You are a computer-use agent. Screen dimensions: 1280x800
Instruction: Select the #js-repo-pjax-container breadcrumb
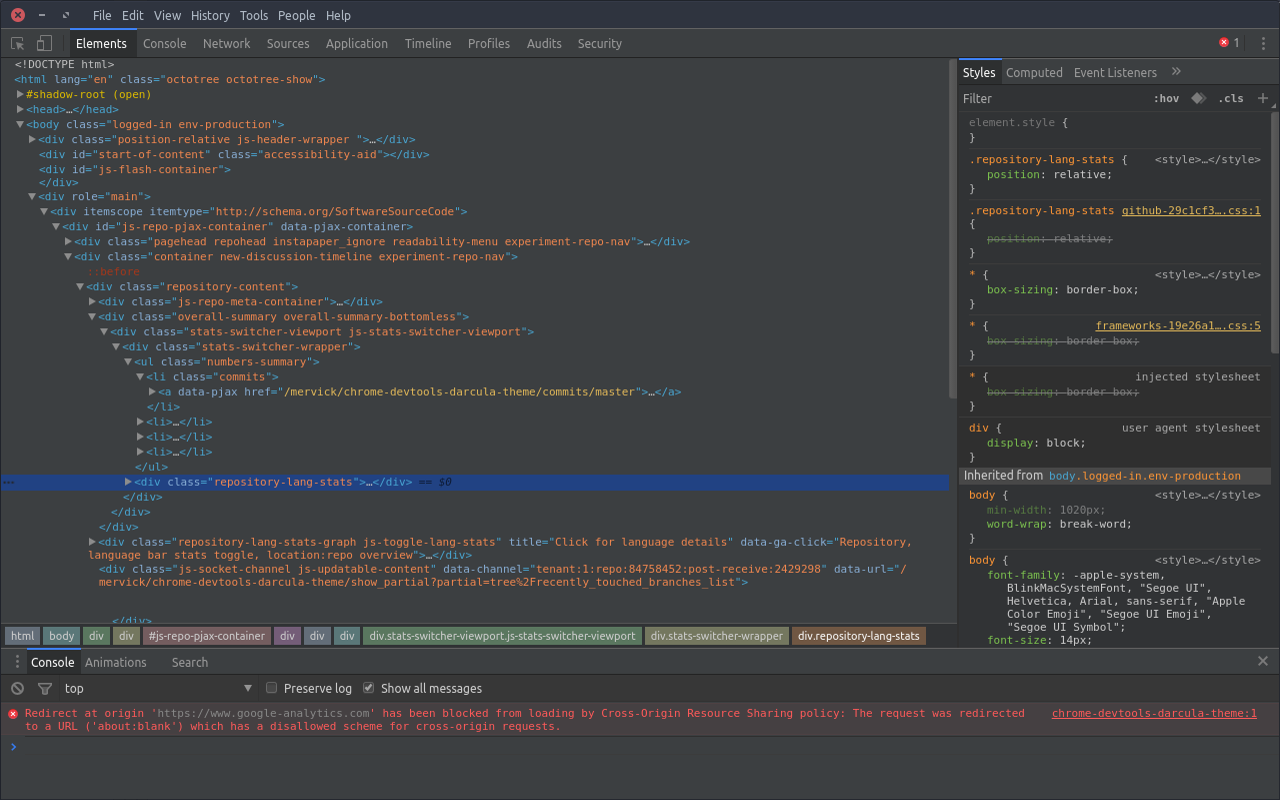[x=207, y=636]
